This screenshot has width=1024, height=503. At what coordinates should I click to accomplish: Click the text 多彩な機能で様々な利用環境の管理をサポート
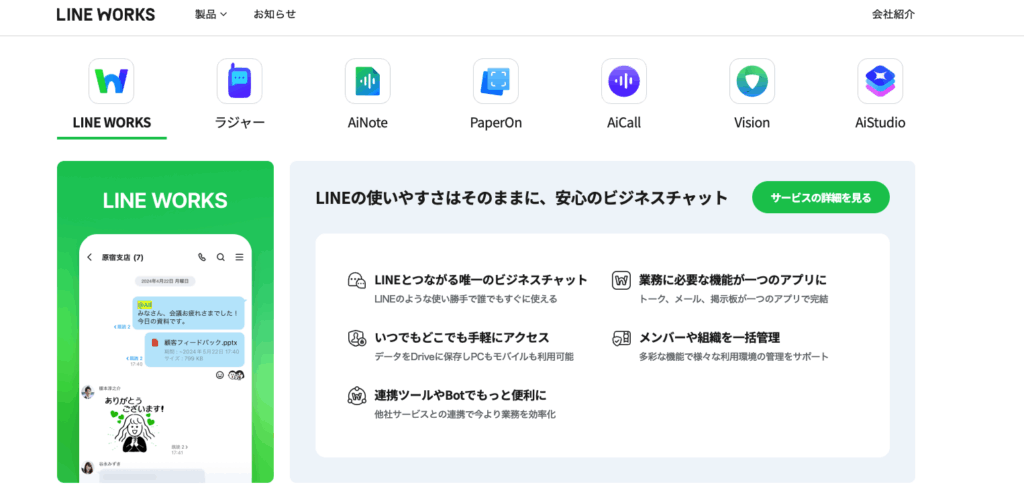pyautogui.click(x=734, y=357)
